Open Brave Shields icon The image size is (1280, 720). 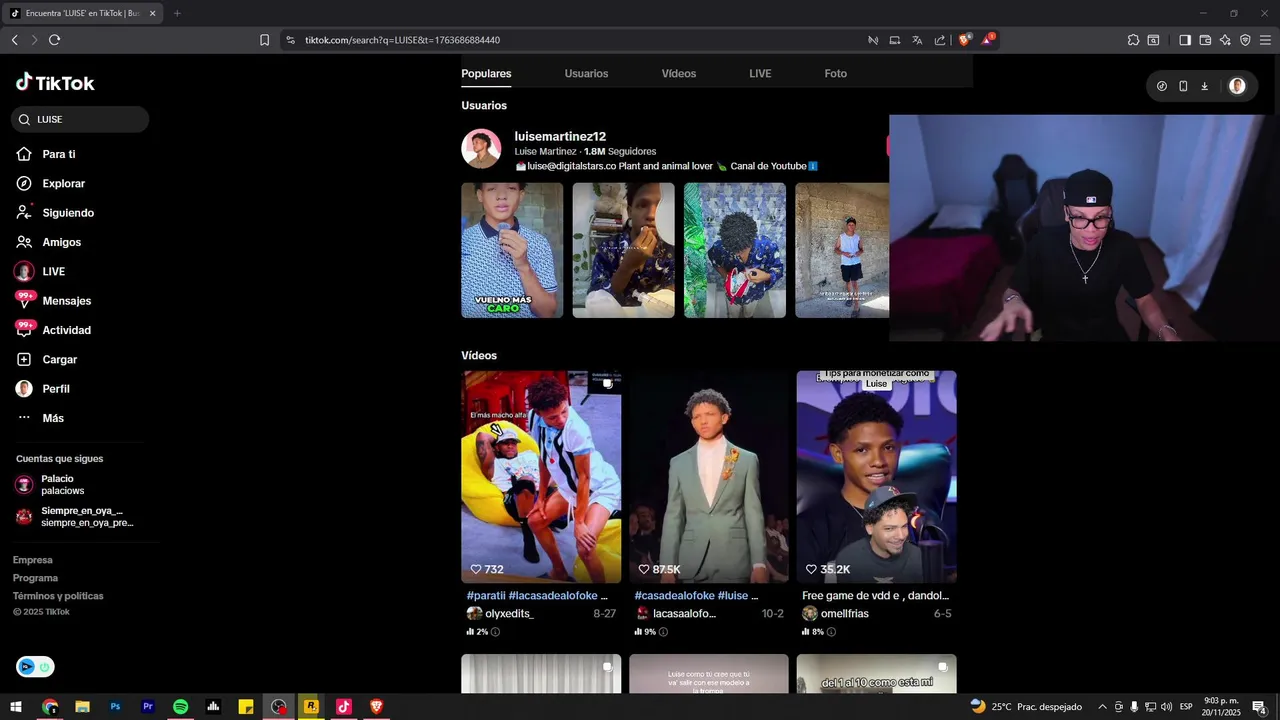(x=964, y=40)
